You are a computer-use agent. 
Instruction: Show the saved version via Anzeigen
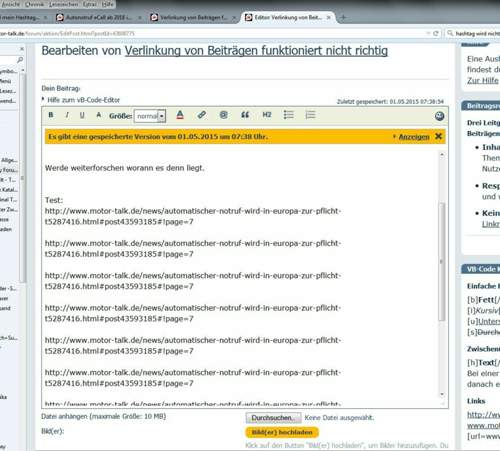pyautogui.click(x=414, y=137)
